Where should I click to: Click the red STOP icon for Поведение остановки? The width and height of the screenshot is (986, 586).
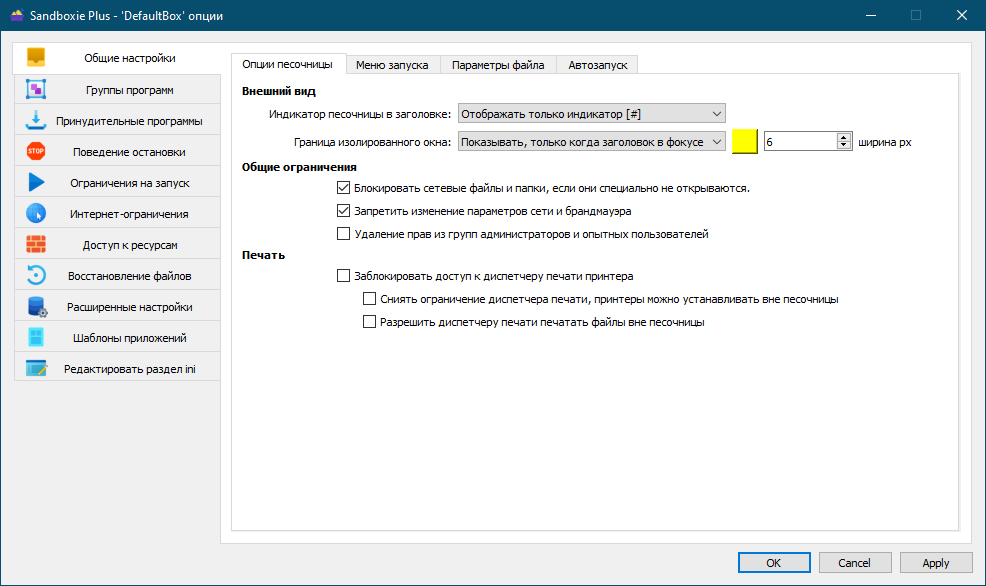coord(36,151)
